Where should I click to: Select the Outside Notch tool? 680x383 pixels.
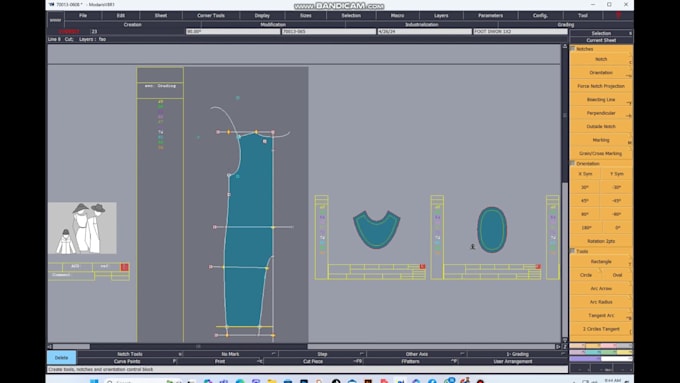601,126
